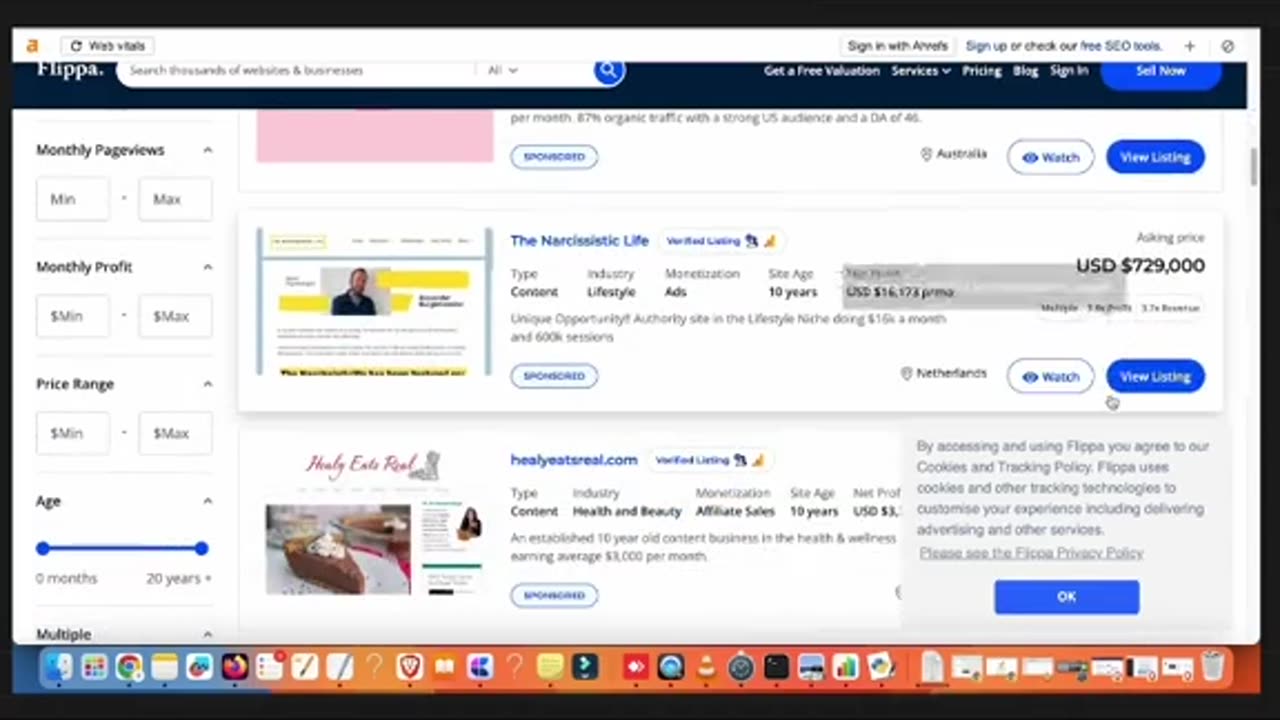The image size is (1280, 720).
Task: Open Finder from the dock
Action: pyautogui.click(x=59, y=666)
